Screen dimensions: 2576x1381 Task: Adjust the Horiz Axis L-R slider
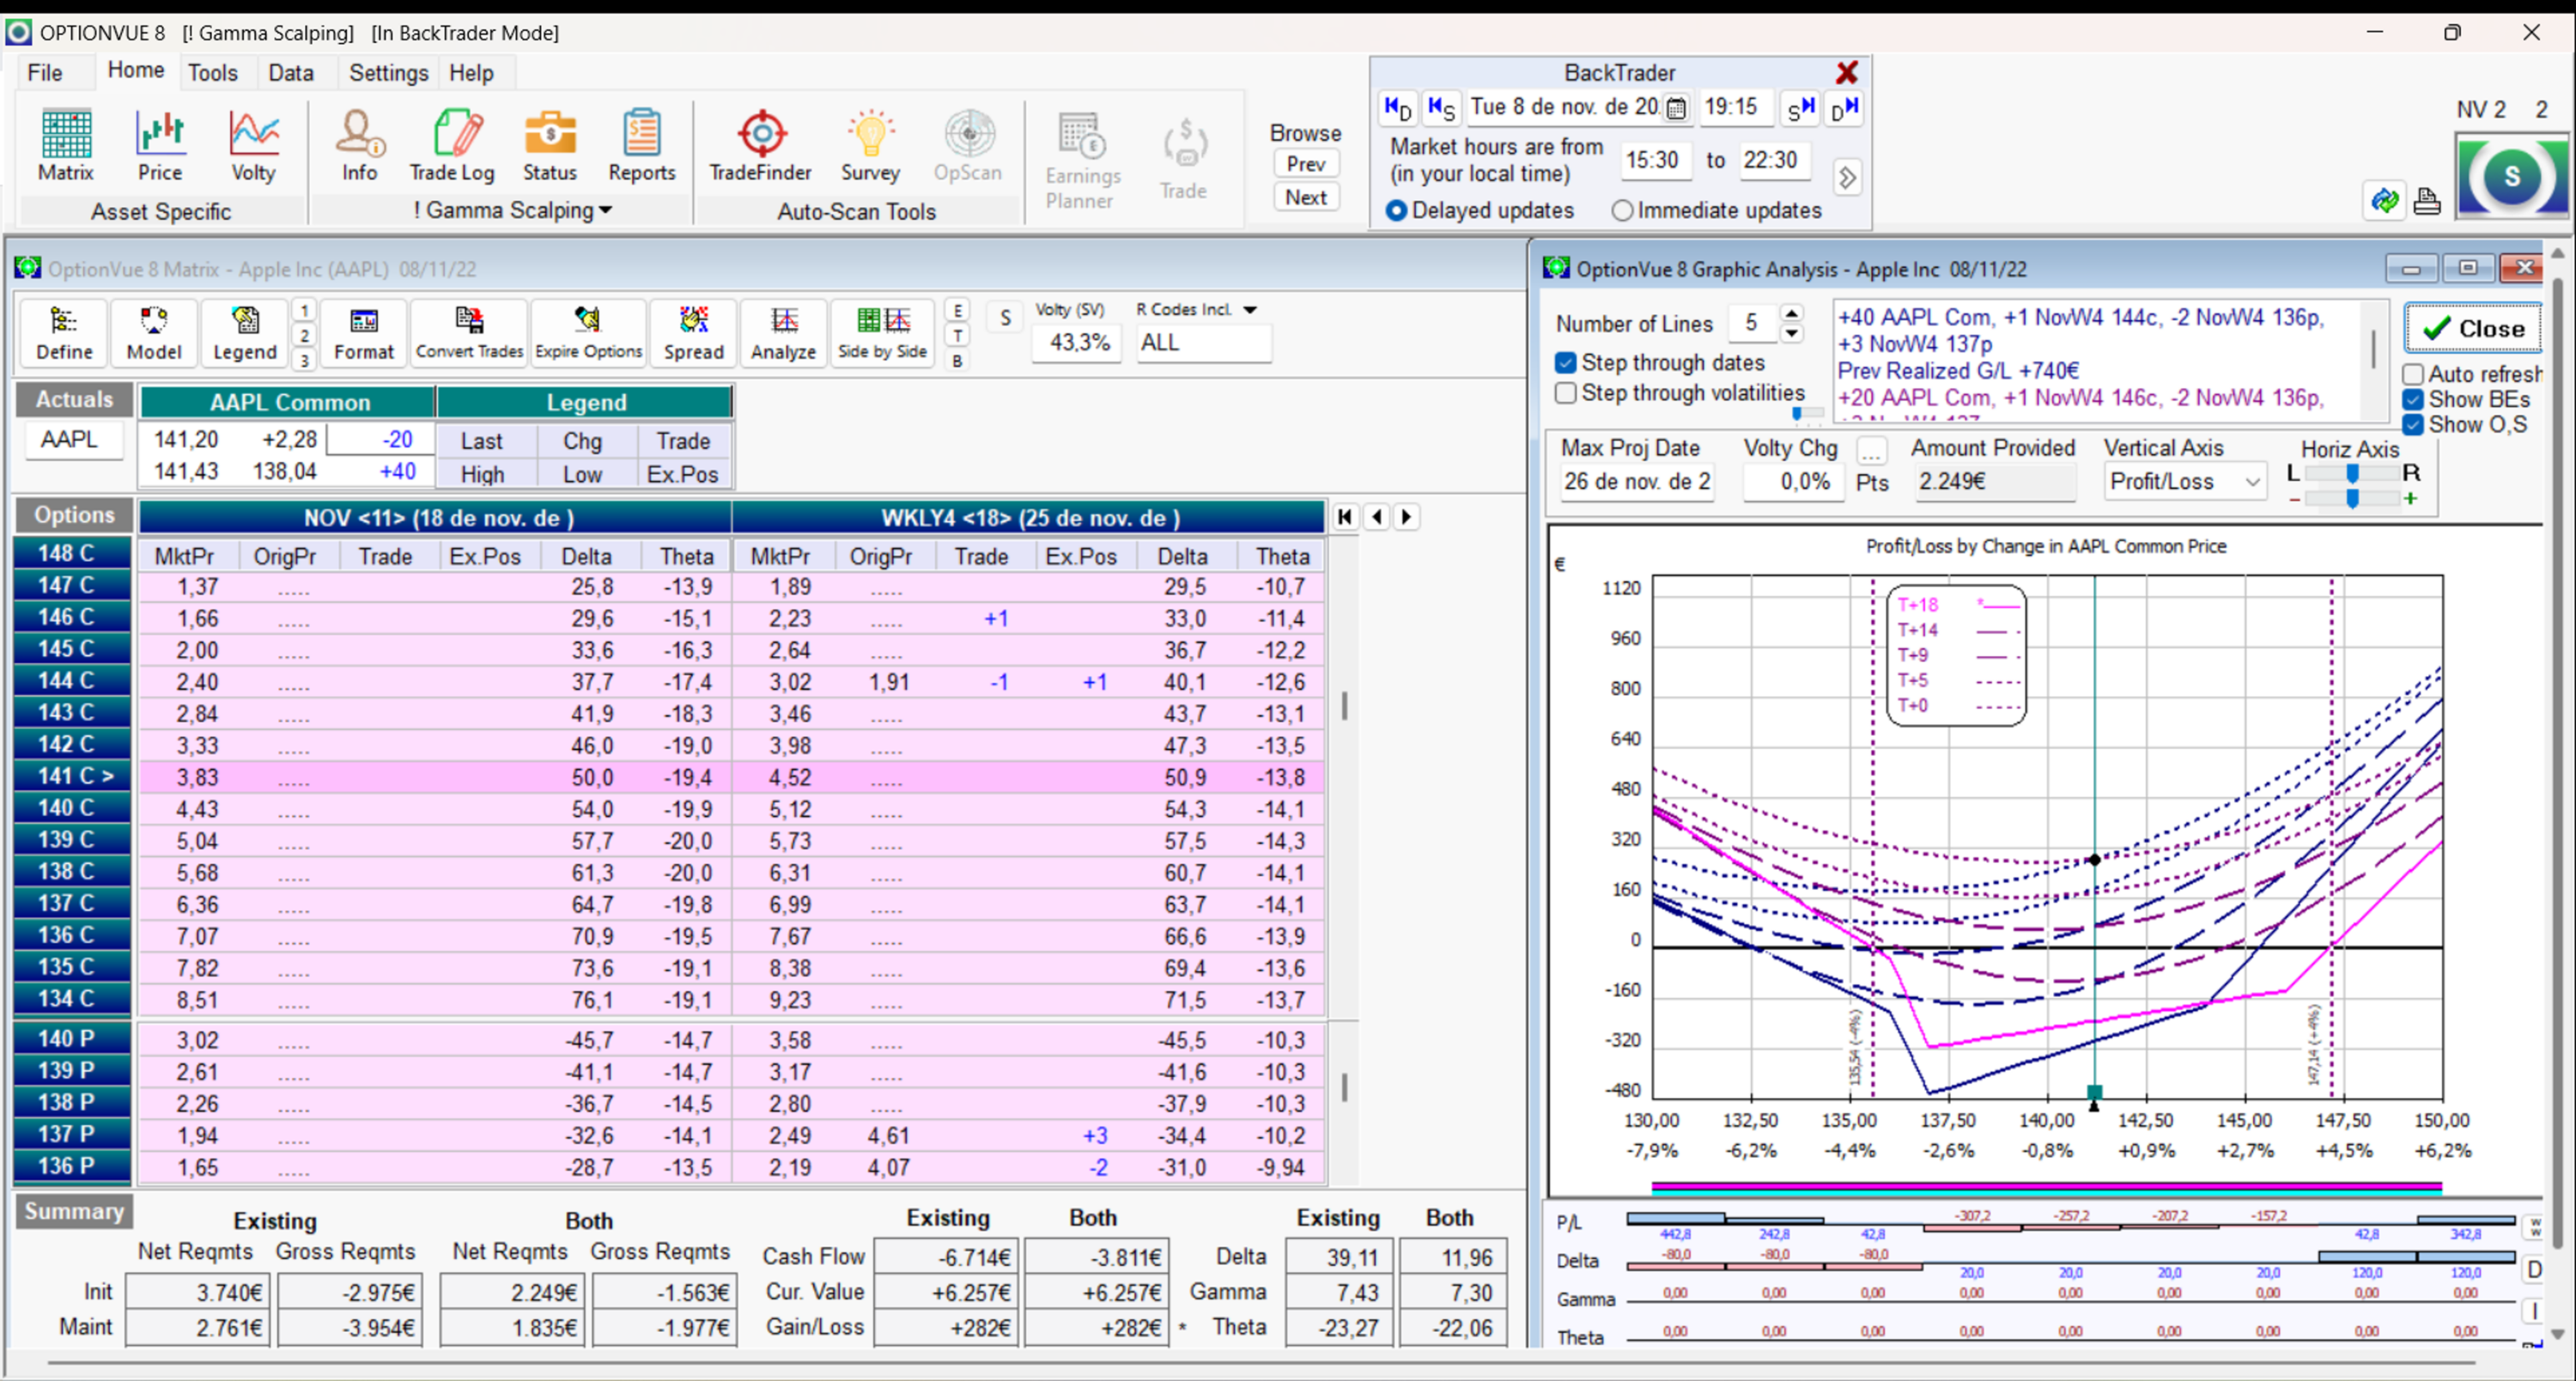pos(2353,473)
